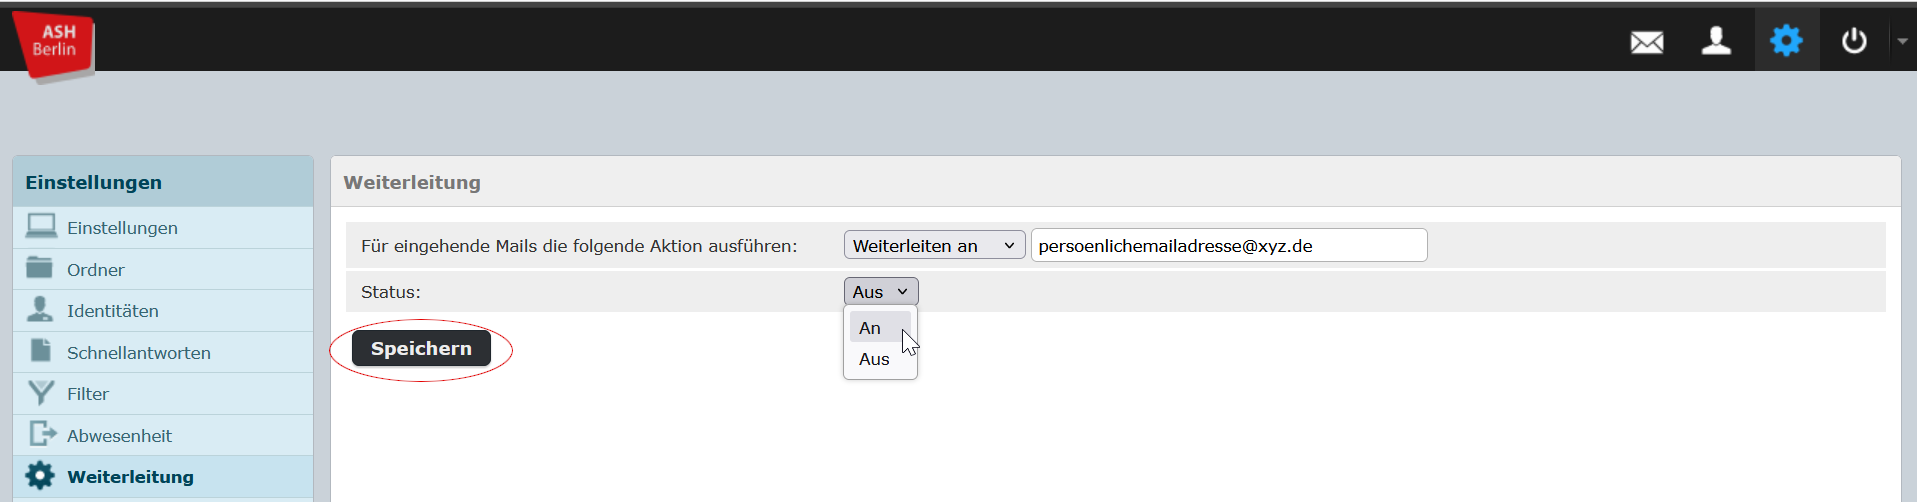
Task: Open the contacts person icon
Action: click(x=1716, y=41)
